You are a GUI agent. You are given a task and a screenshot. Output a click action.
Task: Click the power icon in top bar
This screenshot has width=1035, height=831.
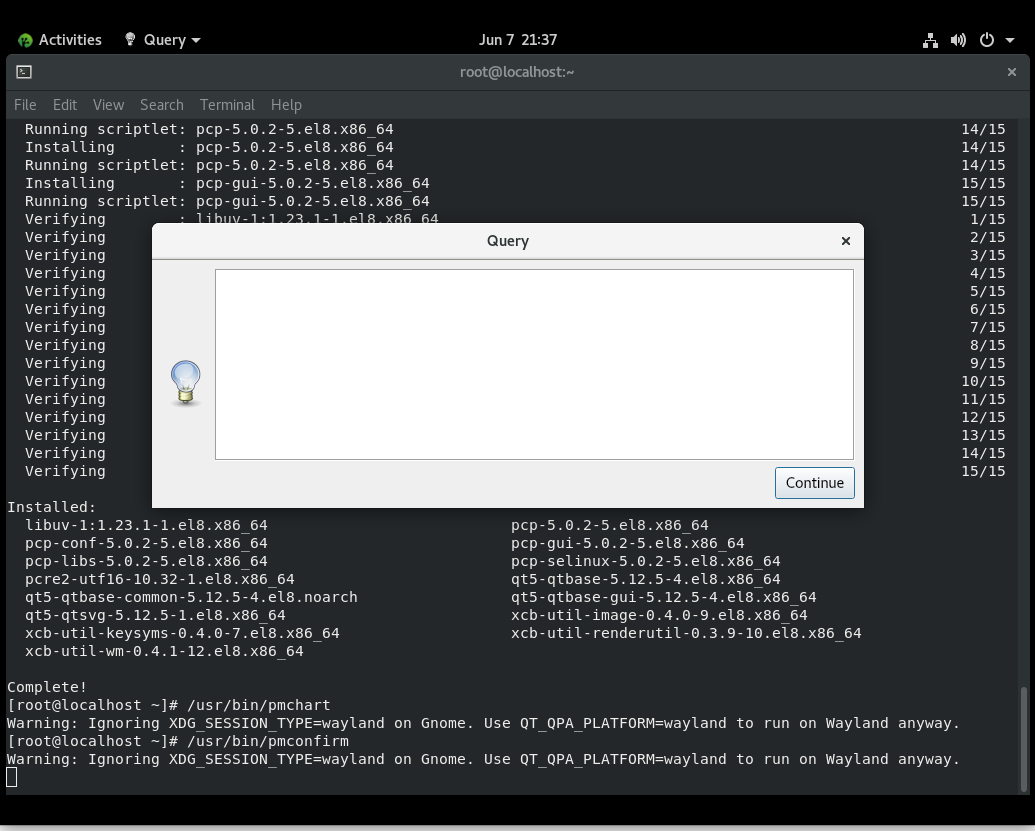point(986,40)
